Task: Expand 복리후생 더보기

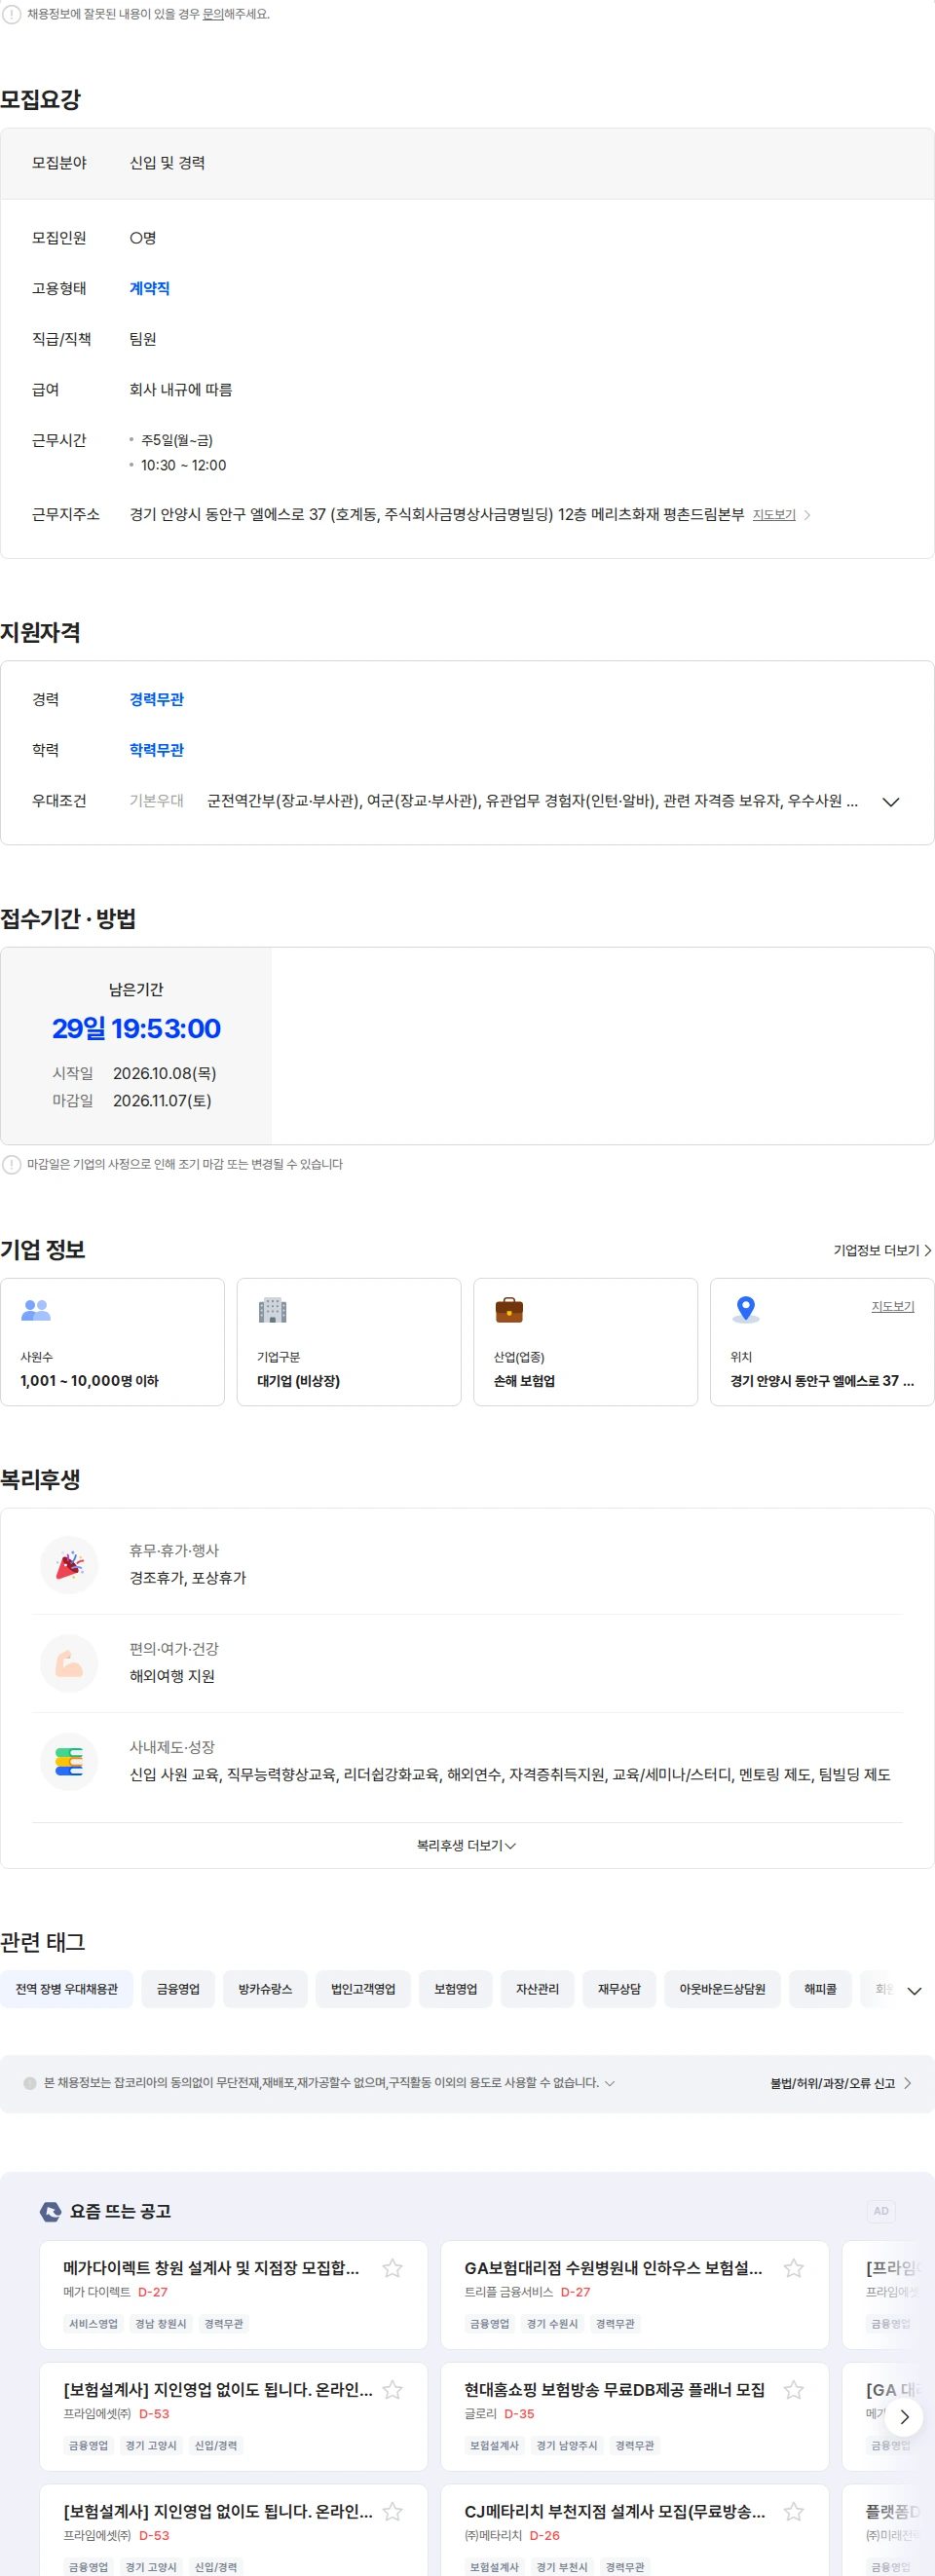Action: (467, 1846)
